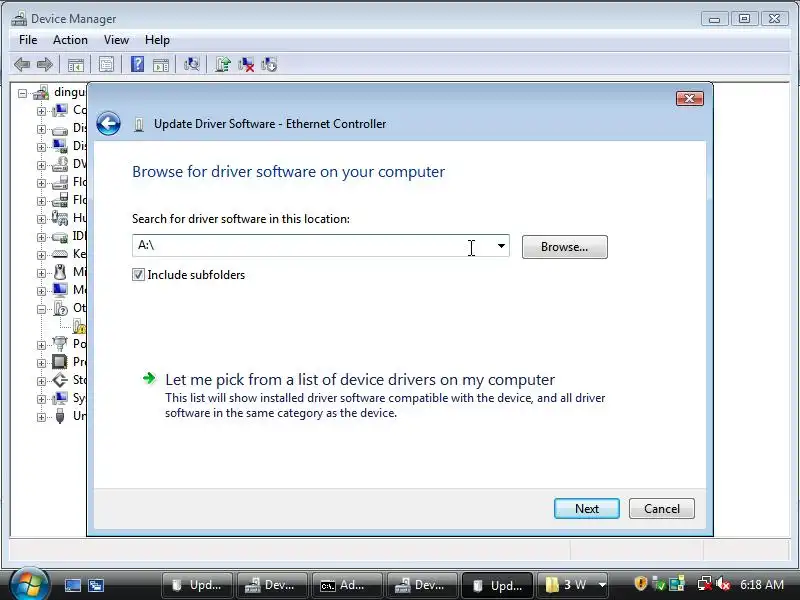Select the USB controllers plug icon

(60, 416)
